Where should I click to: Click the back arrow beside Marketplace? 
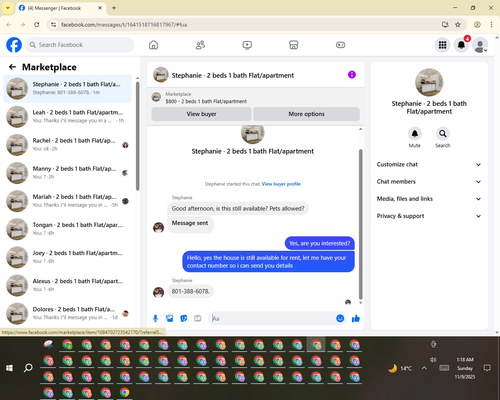(12, 67)
